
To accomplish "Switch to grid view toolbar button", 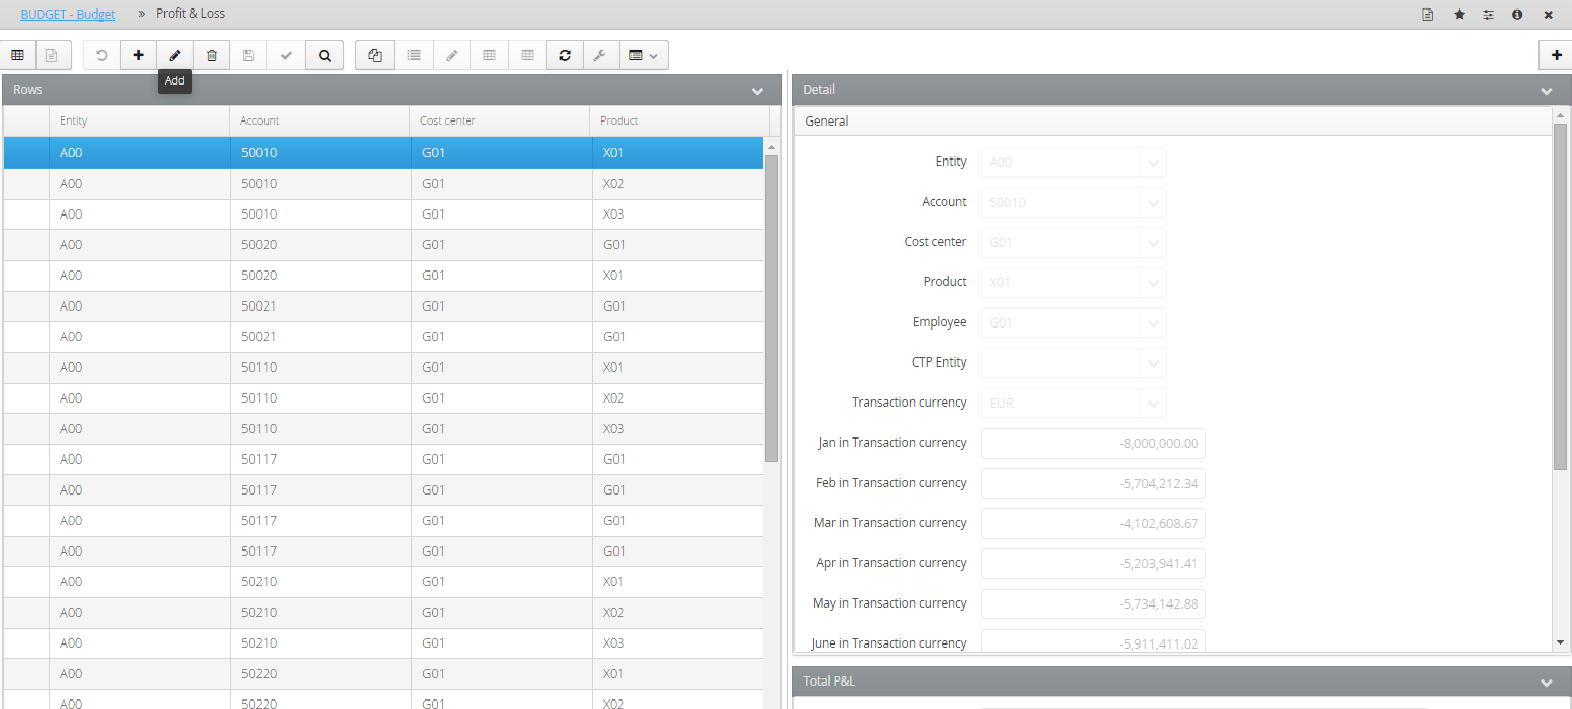I will tap(18, 55).
